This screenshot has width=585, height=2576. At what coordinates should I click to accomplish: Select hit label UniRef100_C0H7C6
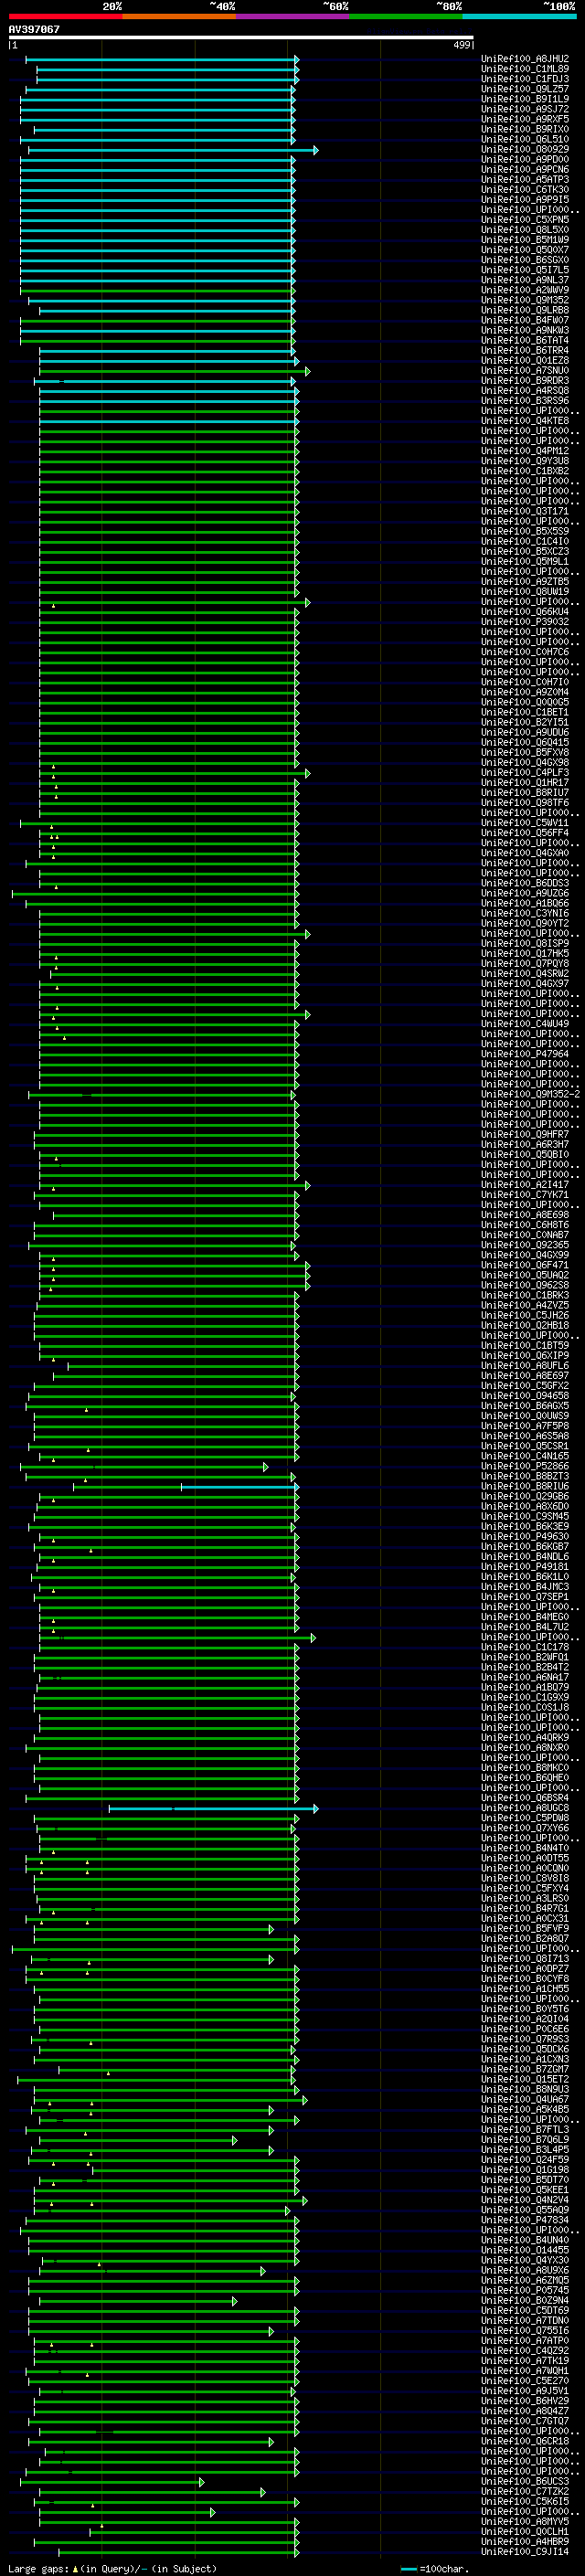click(525, 652)
